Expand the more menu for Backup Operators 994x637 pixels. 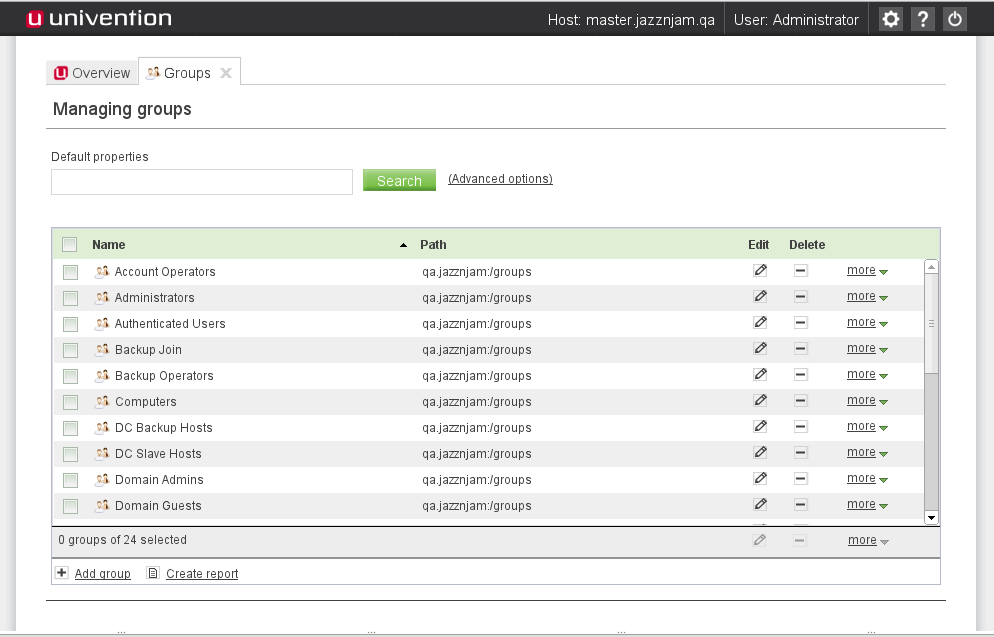pos(867,375)
